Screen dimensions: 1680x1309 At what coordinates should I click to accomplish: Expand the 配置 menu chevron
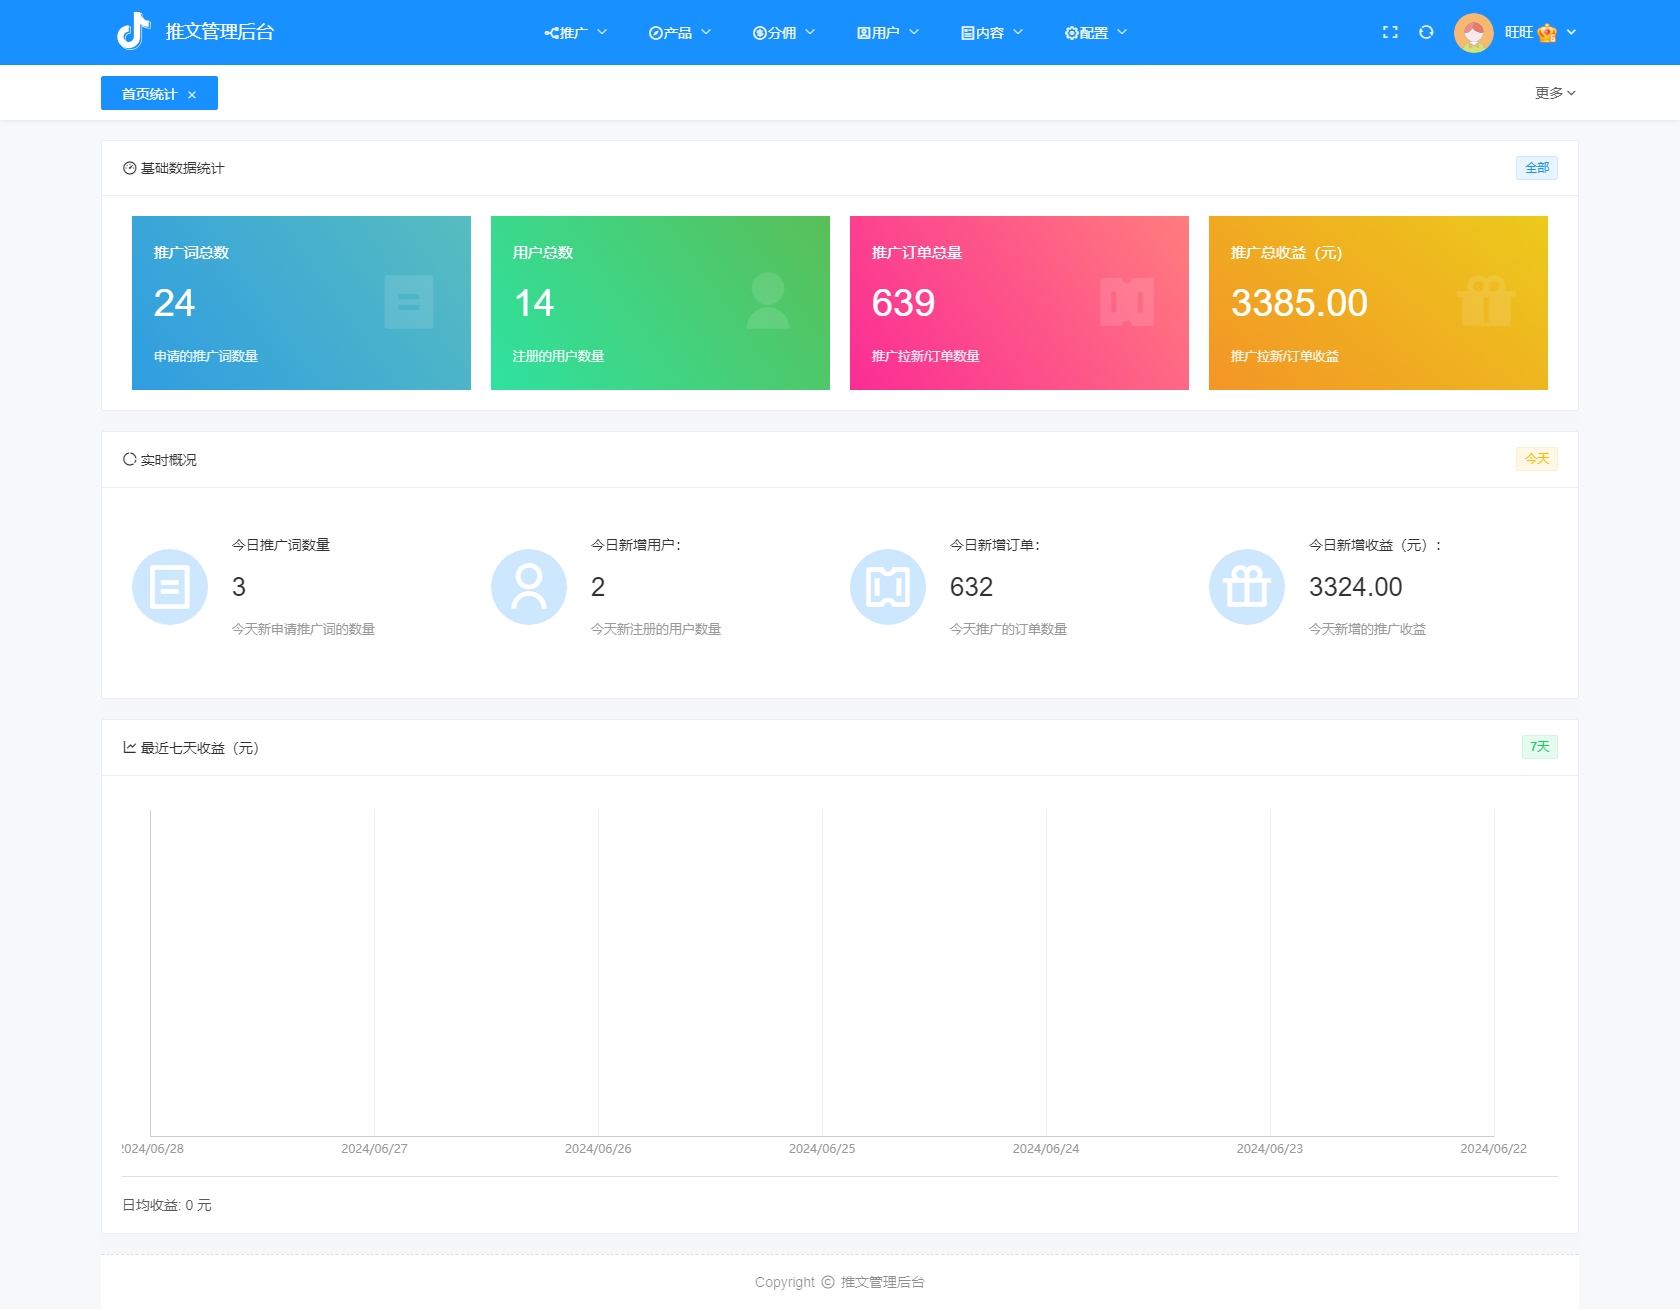click(1122, 32)
